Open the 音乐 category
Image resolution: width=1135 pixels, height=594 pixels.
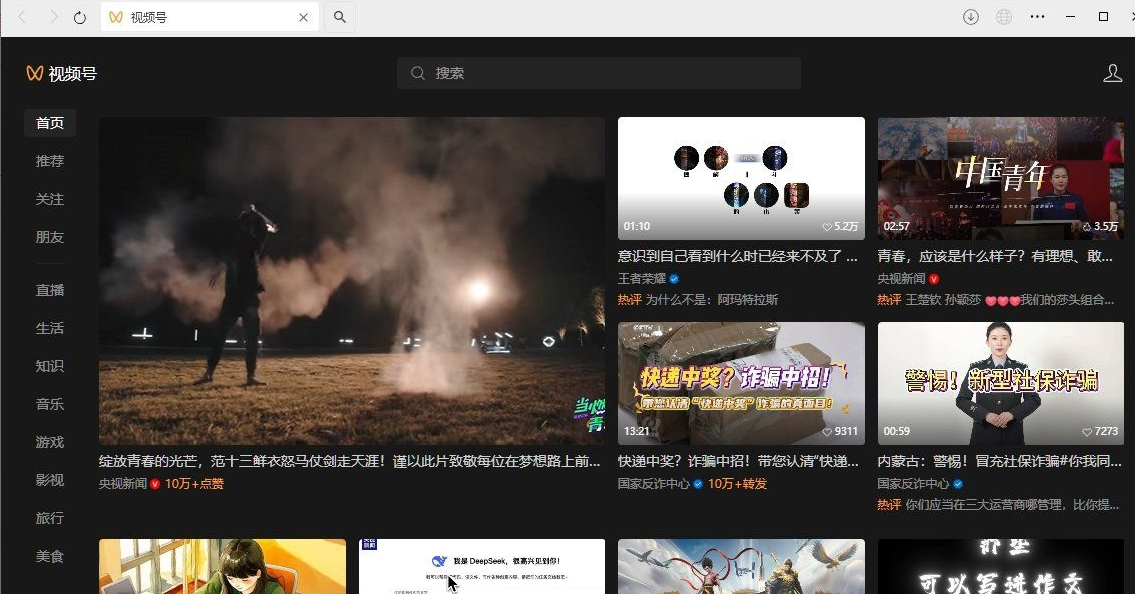coord(49,404)
